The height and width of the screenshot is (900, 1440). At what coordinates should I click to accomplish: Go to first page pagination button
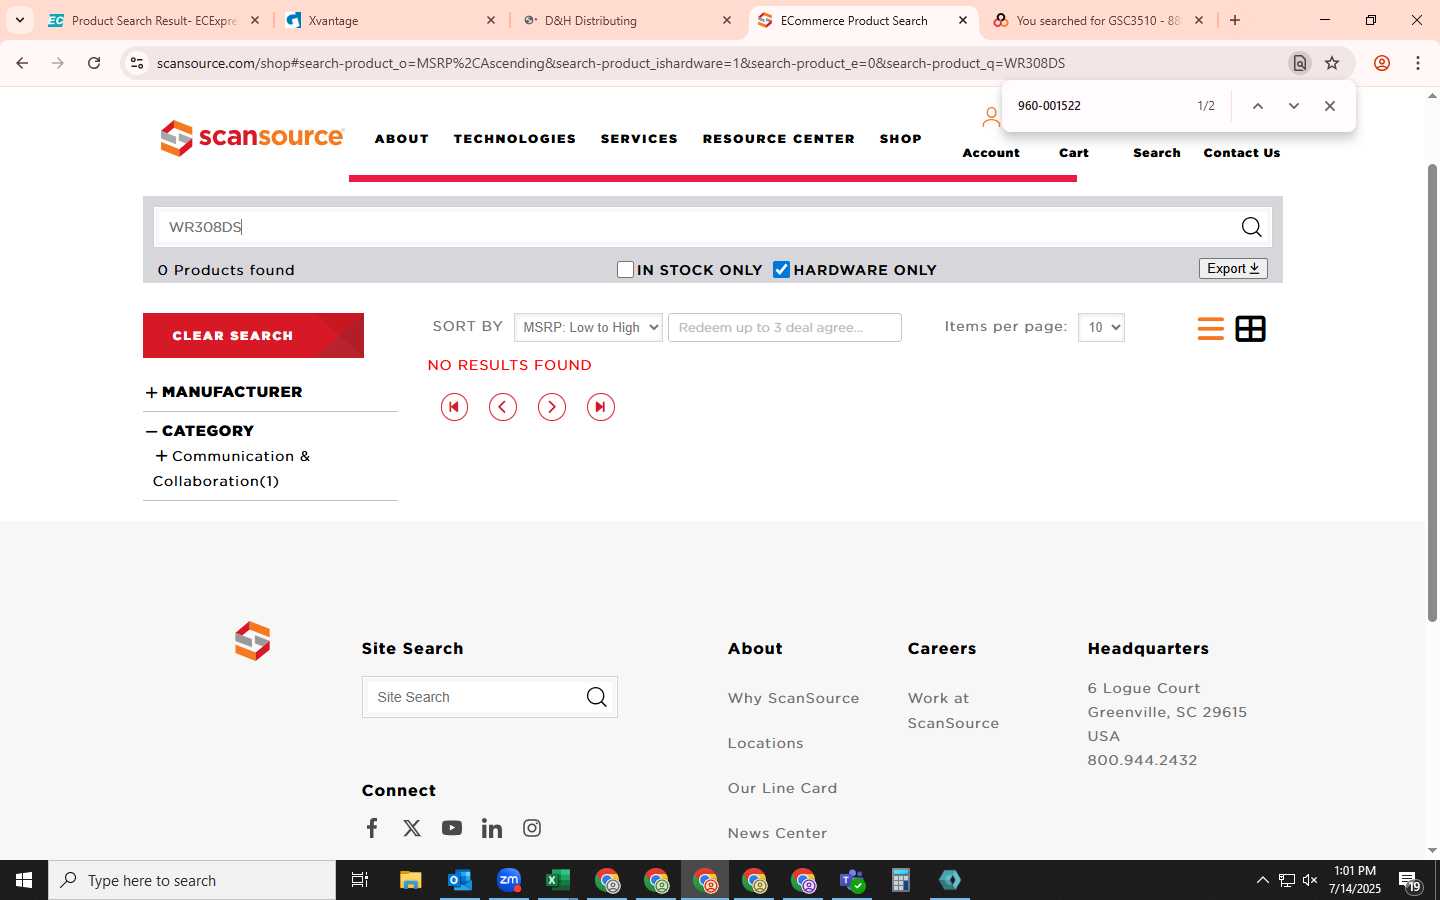pos(454,407)
